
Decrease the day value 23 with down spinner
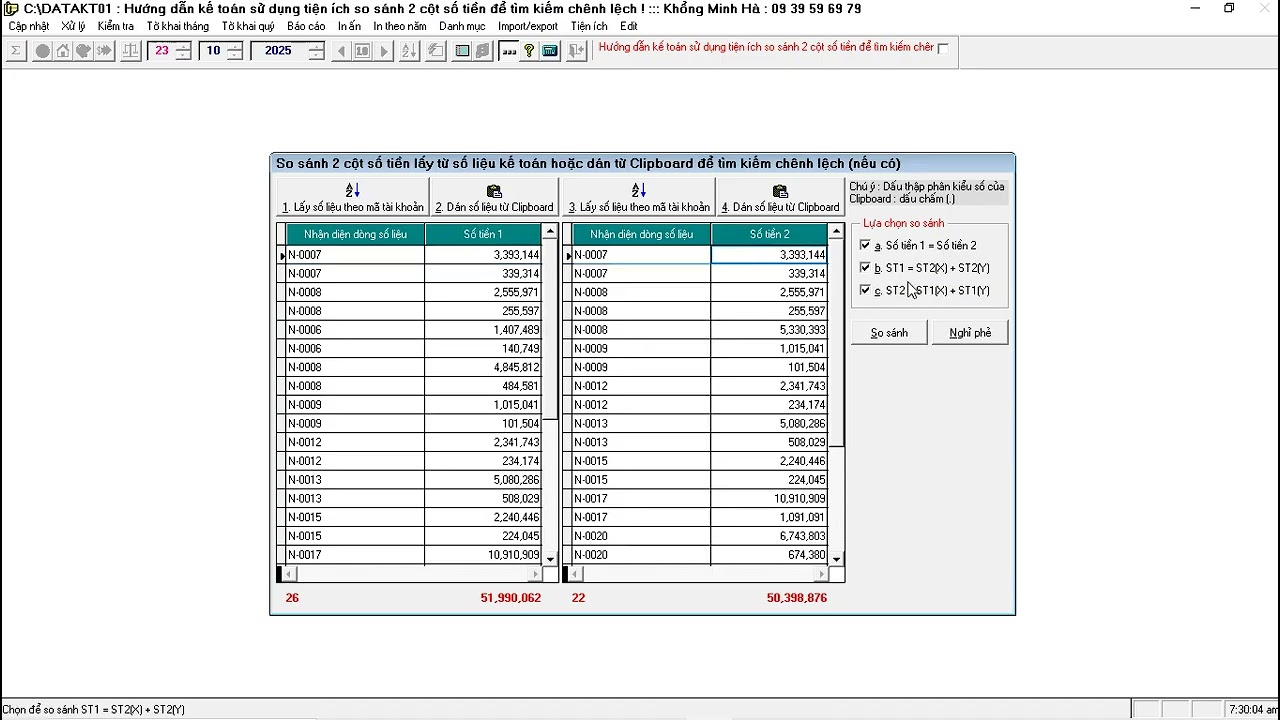(x=183, y=56)
